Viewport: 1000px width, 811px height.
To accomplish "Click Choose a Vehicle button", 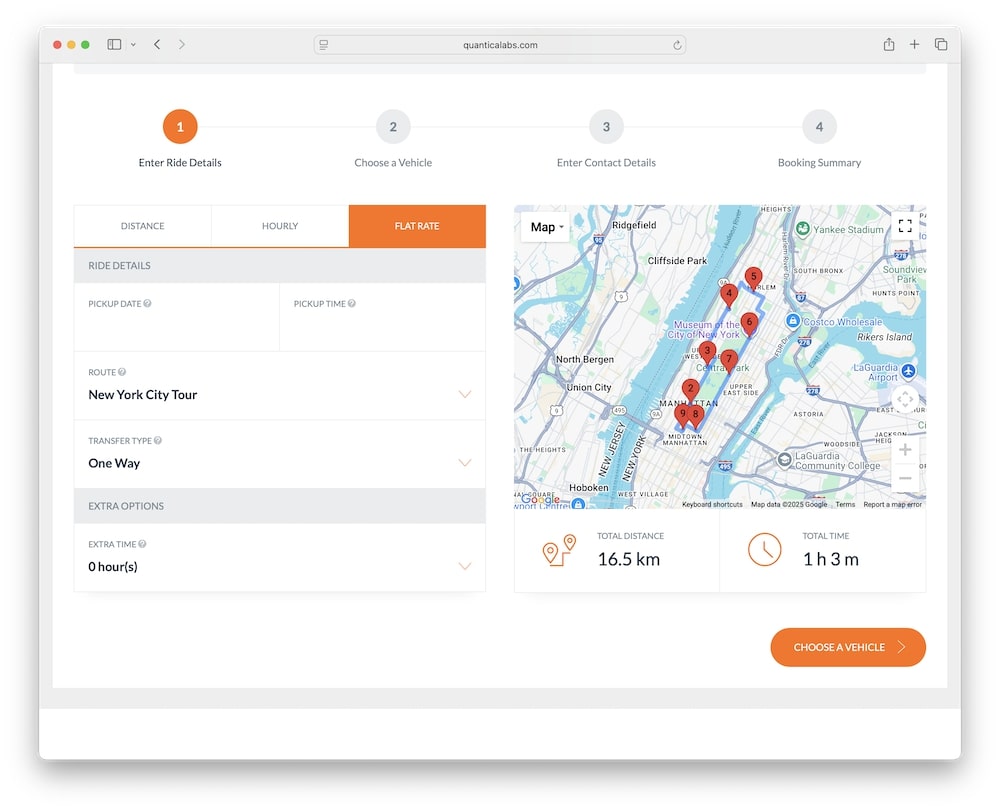I will (x=848, y=647).
